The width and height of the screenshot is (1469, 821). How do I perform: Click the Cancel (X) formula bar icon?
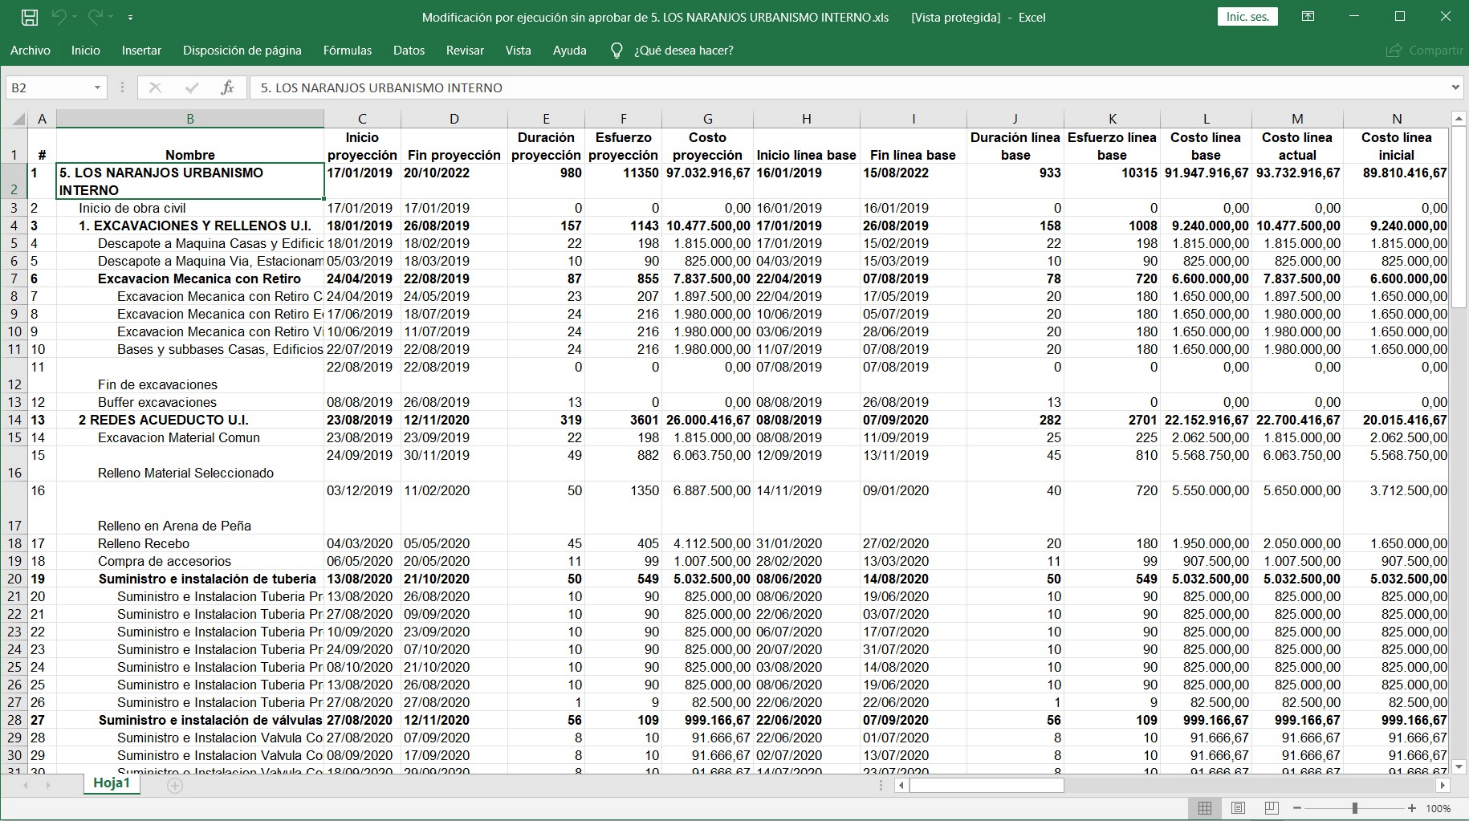(155, 88)
